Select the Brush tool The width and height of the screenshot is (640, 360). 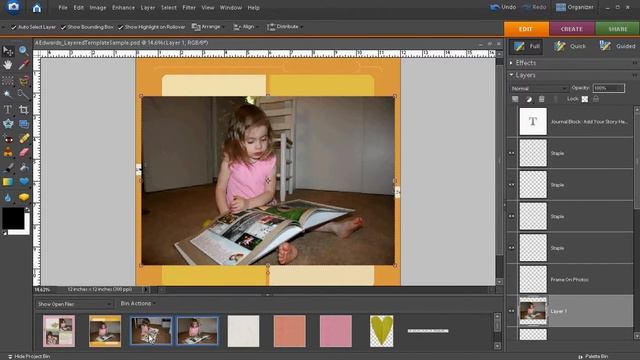[8, 168]
